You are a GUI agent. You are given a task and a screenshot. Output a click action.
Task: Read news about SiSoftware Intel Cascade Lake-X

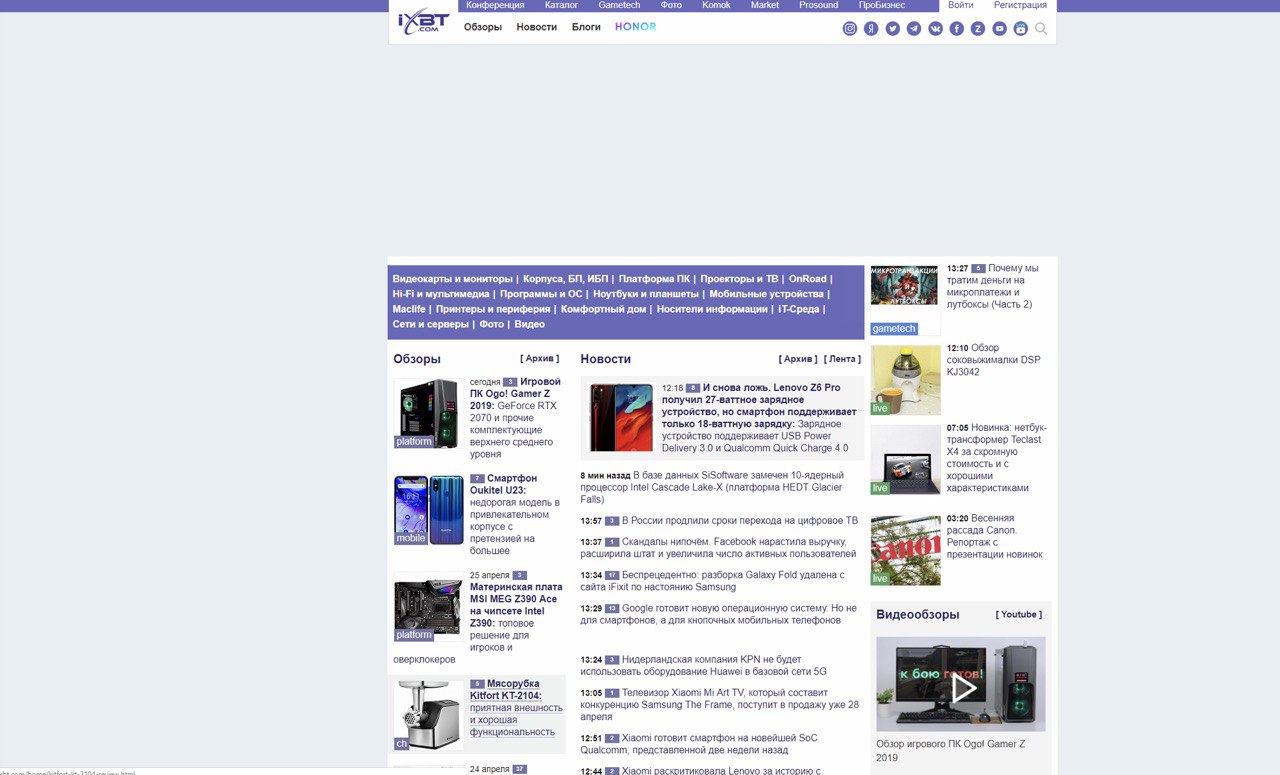tap(712, 487)
